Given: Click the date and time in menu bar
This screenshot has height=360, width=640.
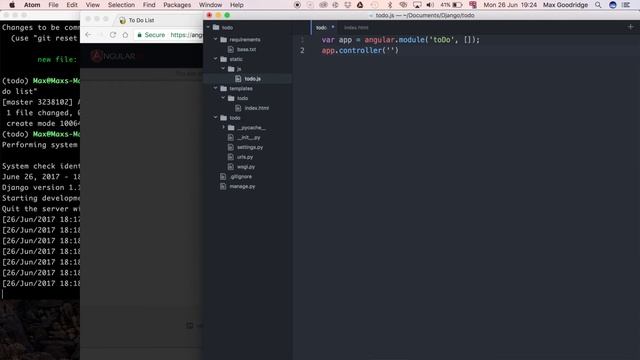Looking at the screenshot, I should [x=510, y=5].
